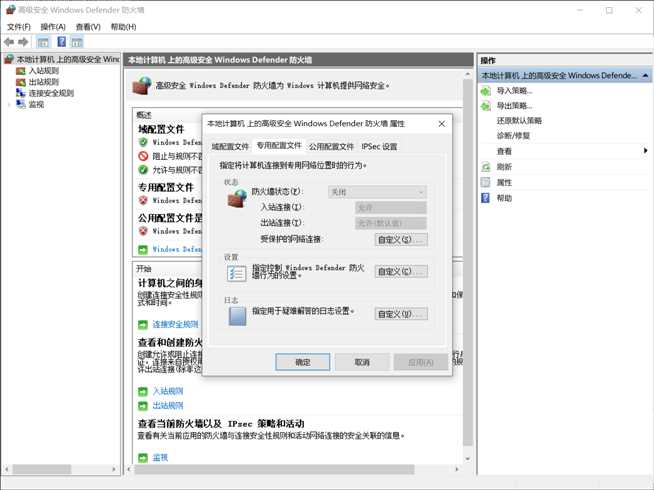Click the 应用(A) button

click(x=421, y=362)
